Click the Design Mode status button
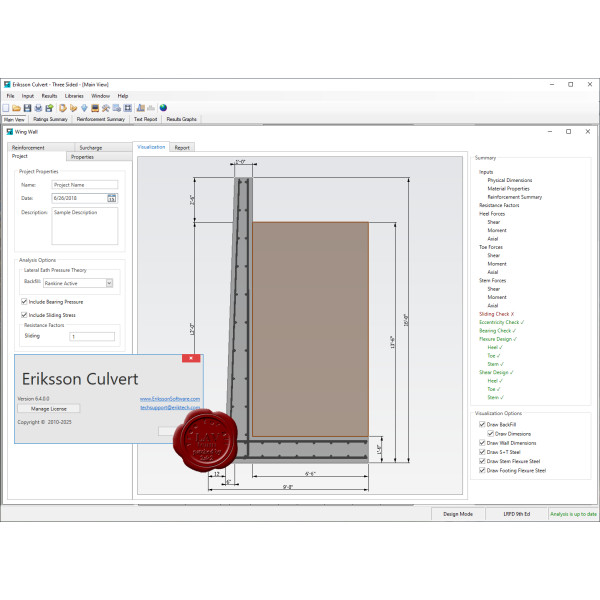This screenshot has height=600, width=600. tap(458, 514)
